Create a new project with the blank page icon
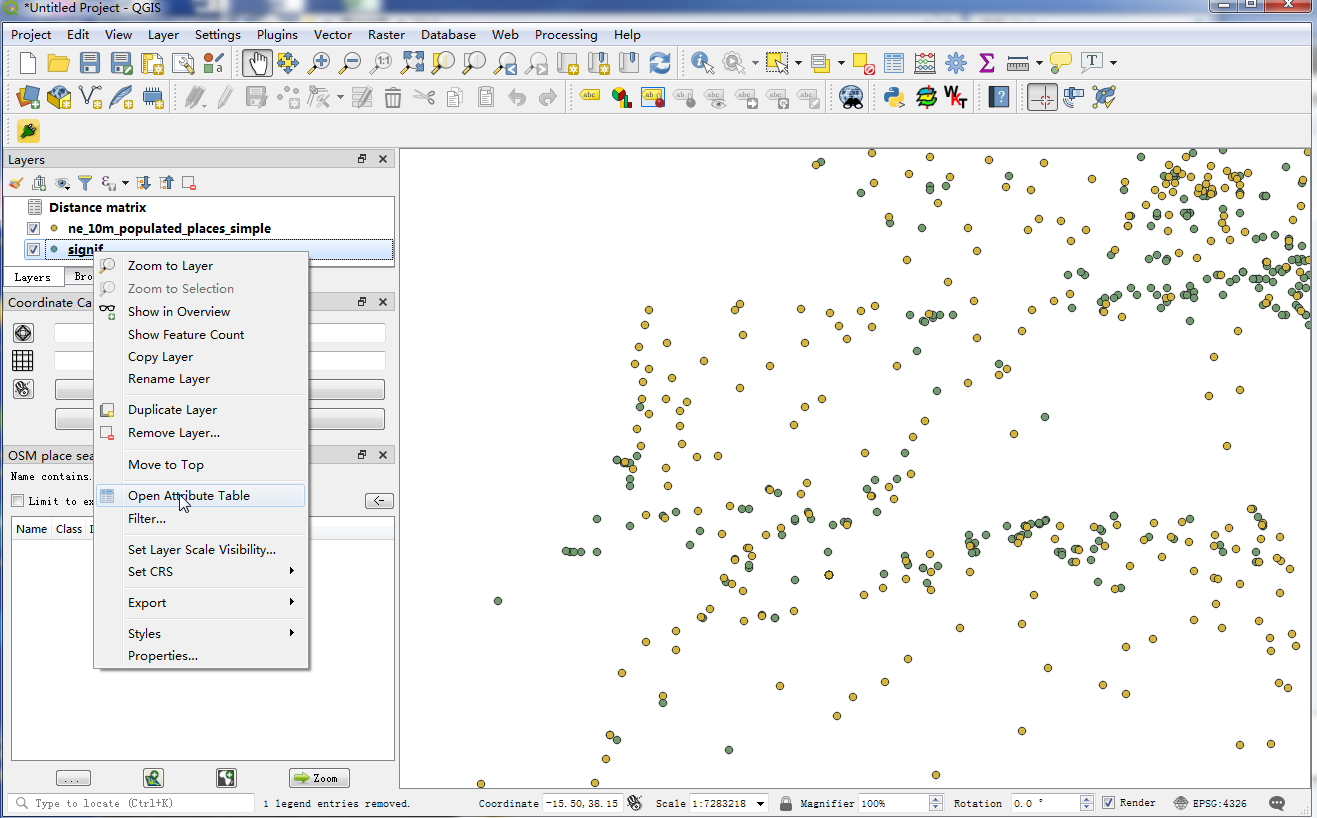 28,63
